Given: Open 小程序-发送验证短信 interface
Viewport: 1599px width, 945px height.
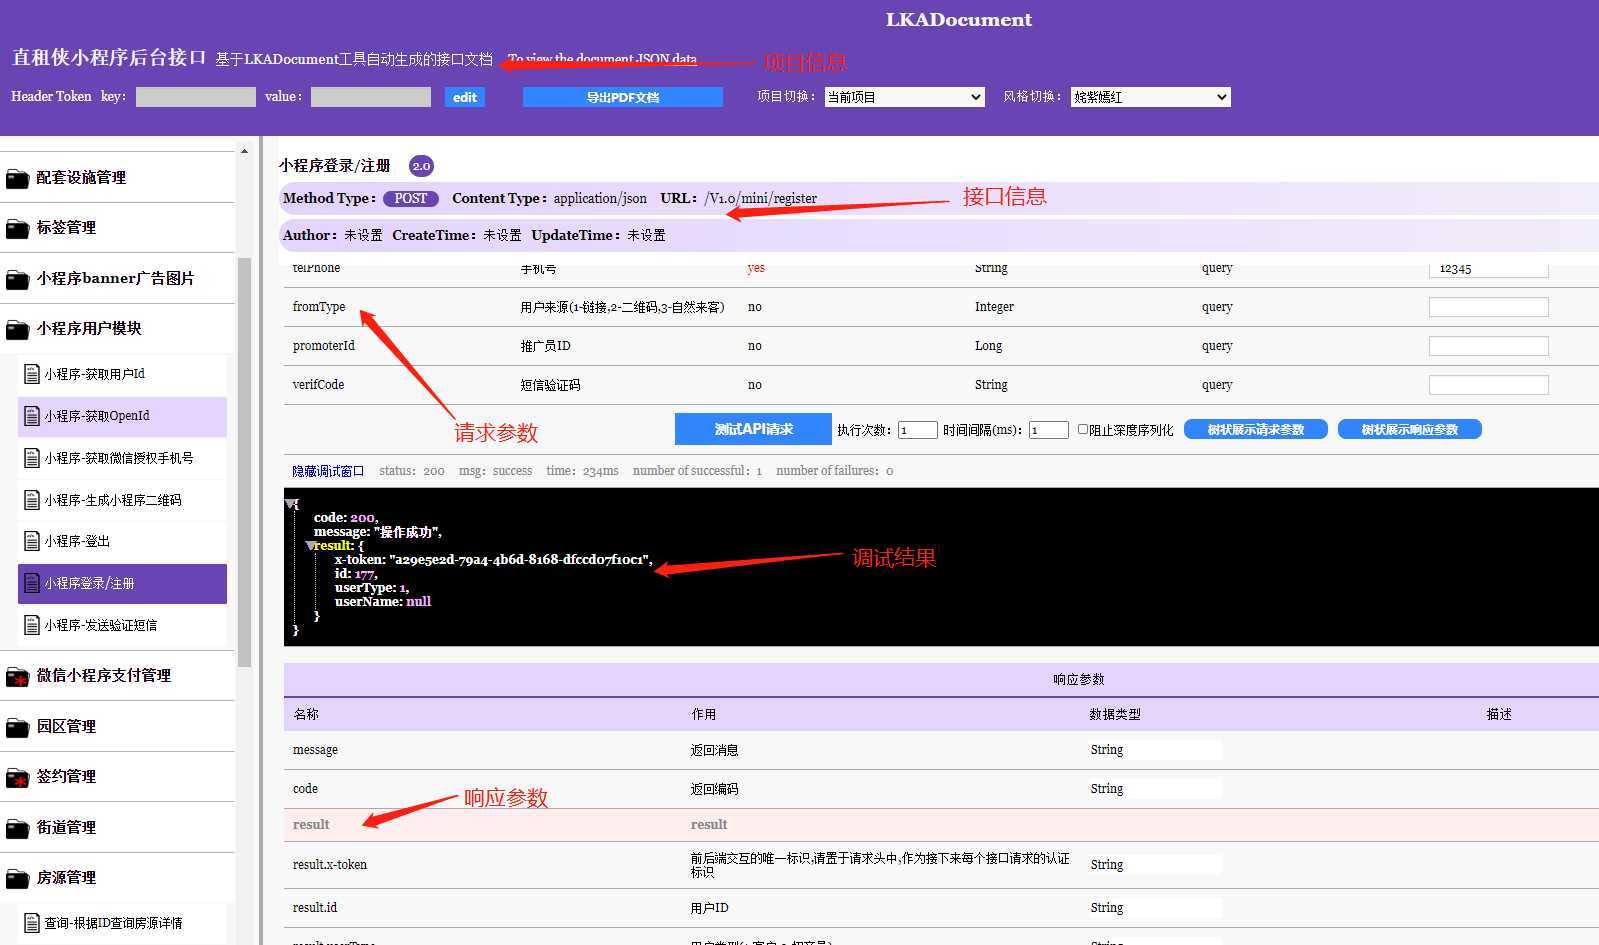Looking at the screenshot, I should (122, 625).
